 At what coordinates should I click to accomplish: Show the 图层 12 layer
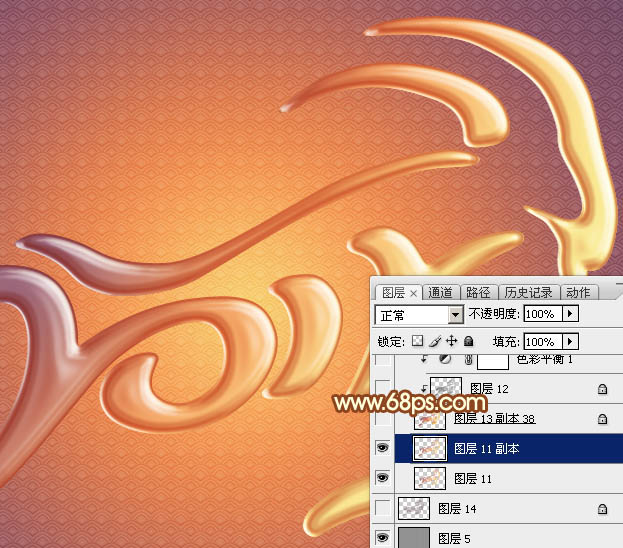382,388
